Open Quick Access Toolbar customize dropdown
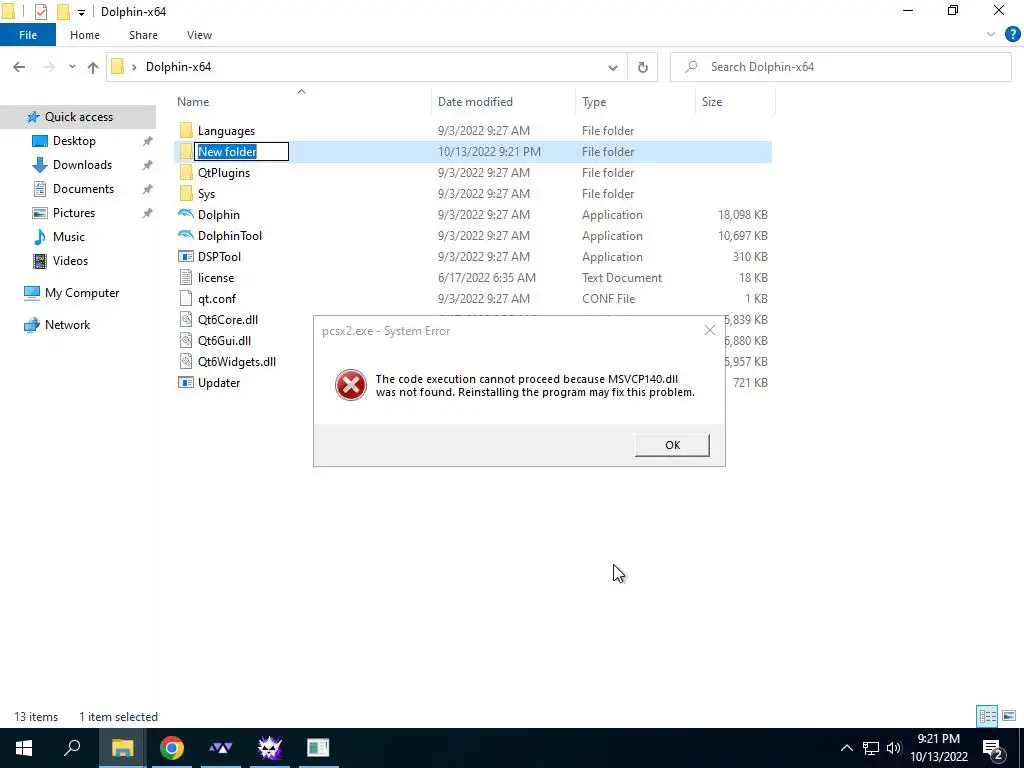Viewport: 1024px width, 768px height. (81, 12)
